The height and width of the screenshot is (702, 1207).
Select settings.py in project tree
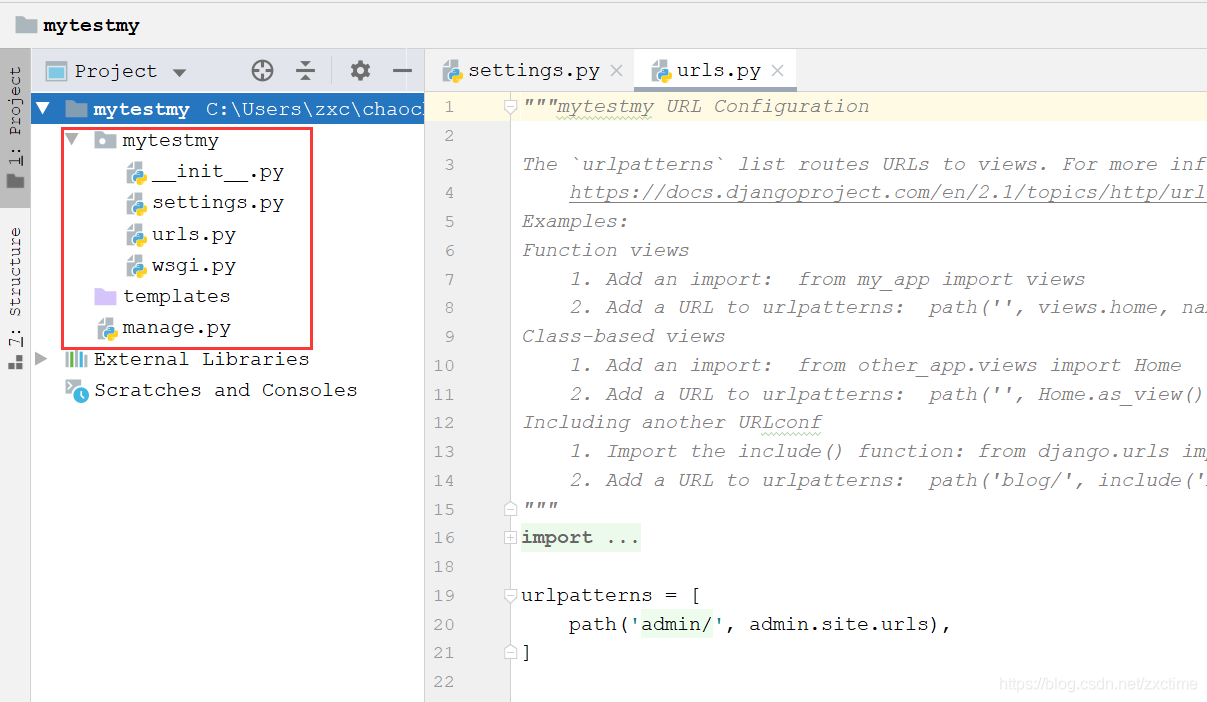pos(218,203)
